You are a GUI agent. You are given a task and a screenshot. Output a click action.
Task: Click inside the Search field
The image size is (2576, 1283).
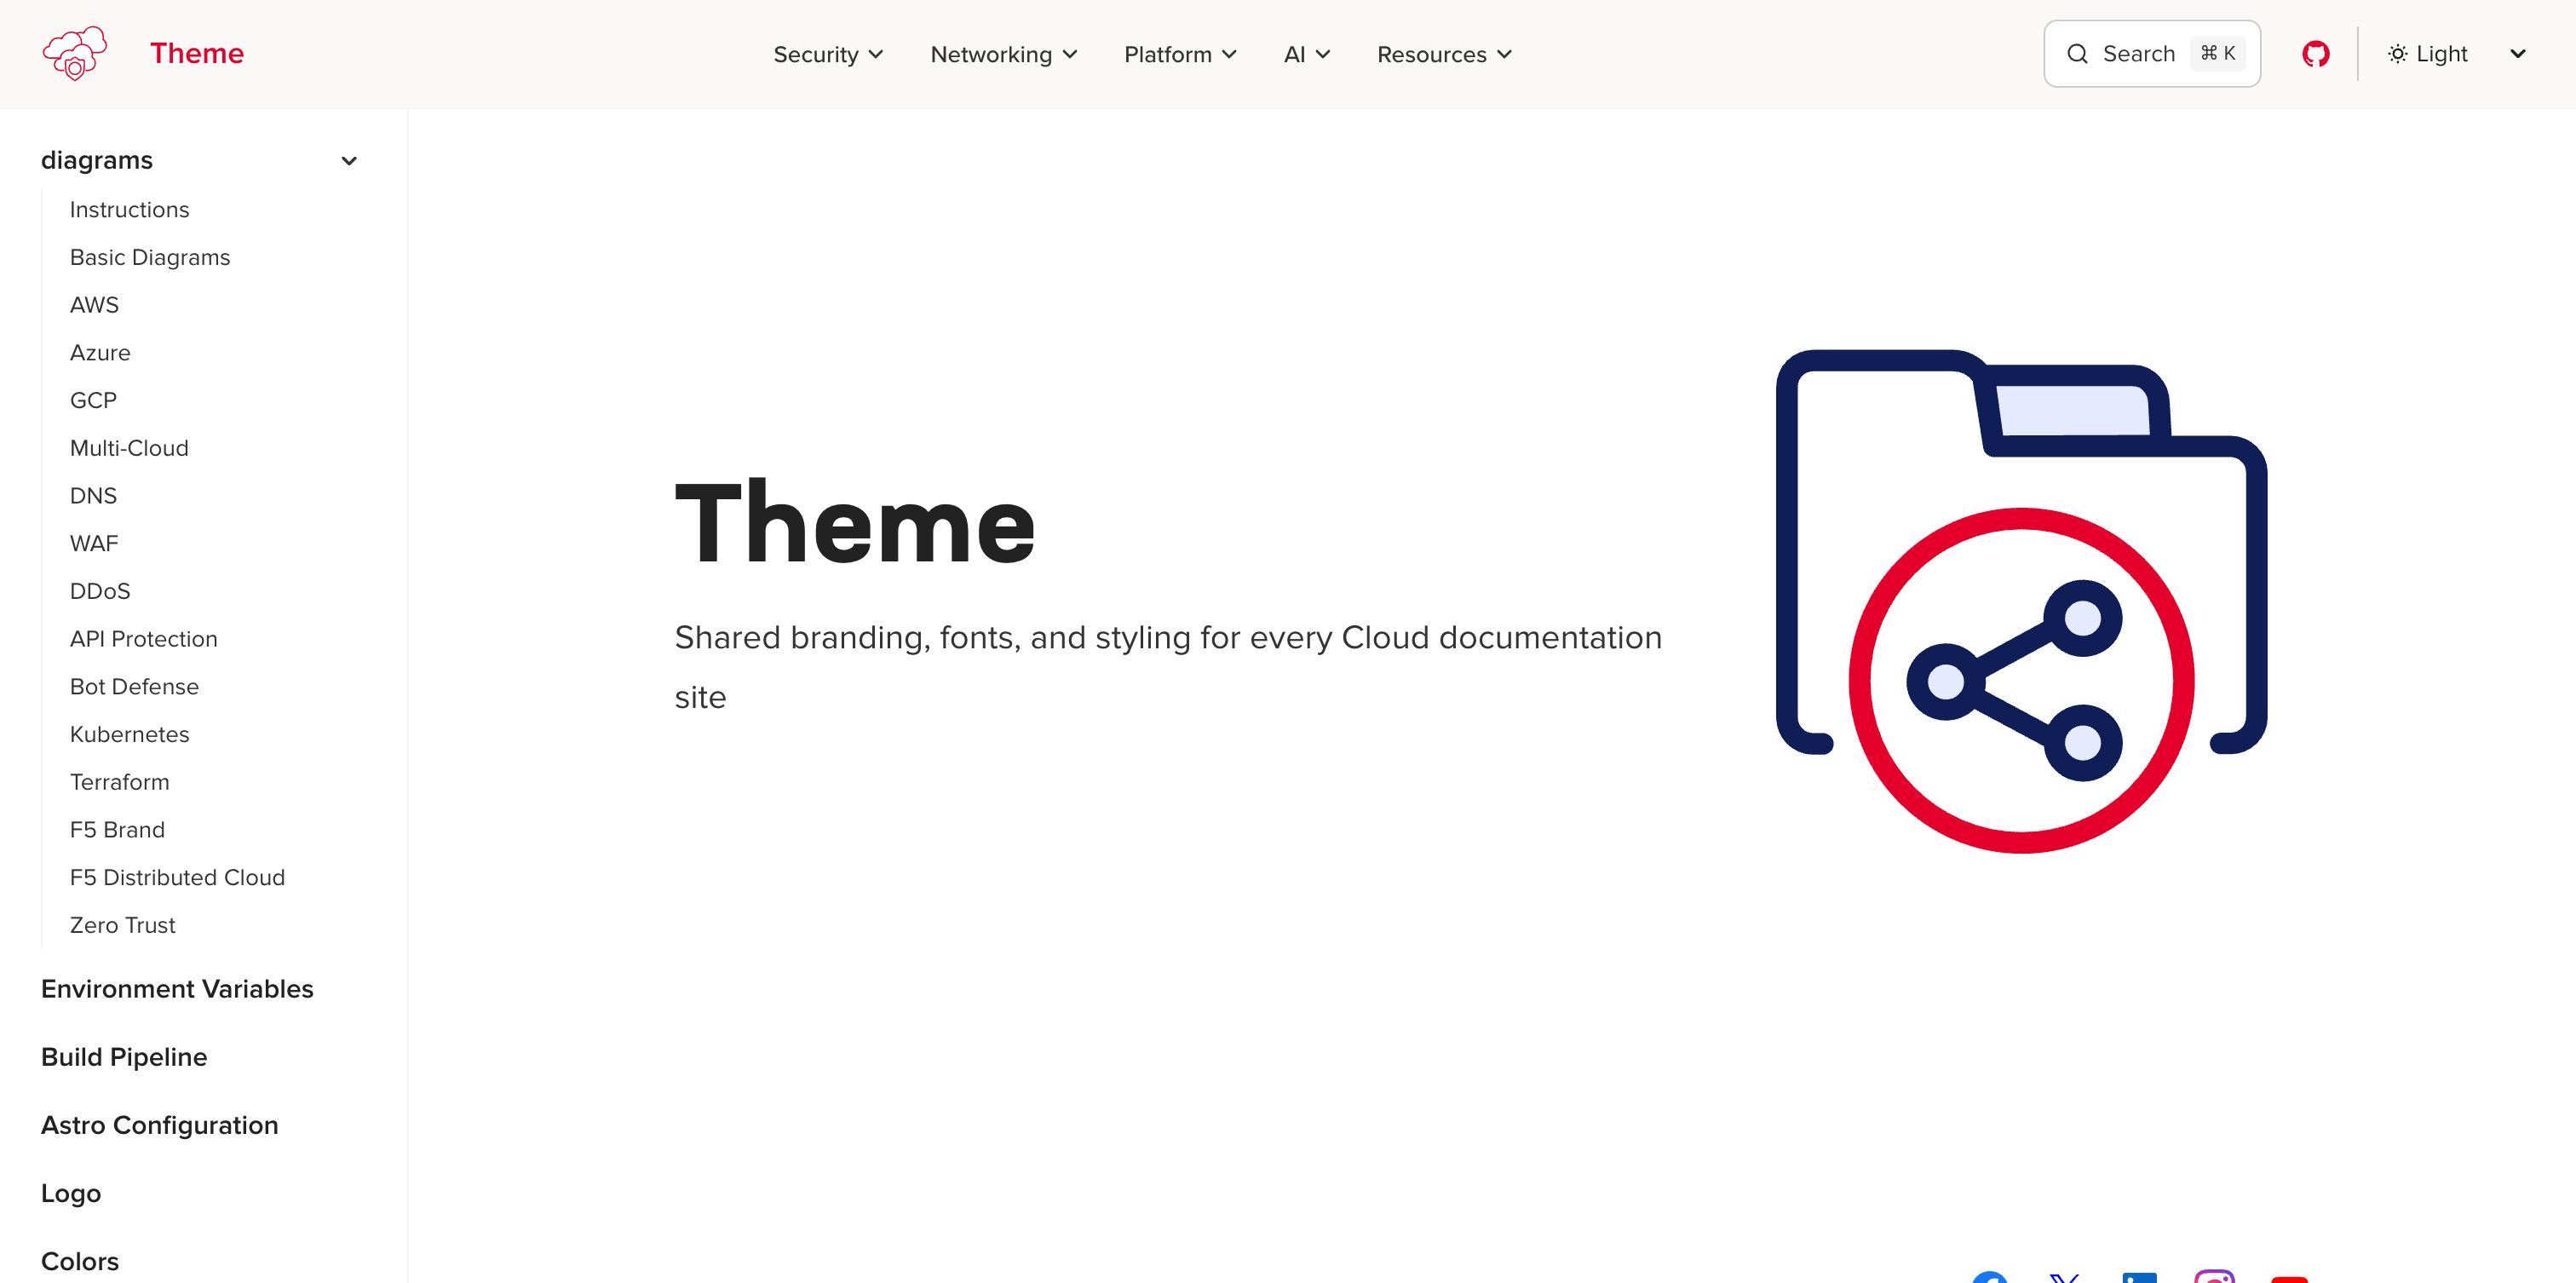tap(2150, 53)
